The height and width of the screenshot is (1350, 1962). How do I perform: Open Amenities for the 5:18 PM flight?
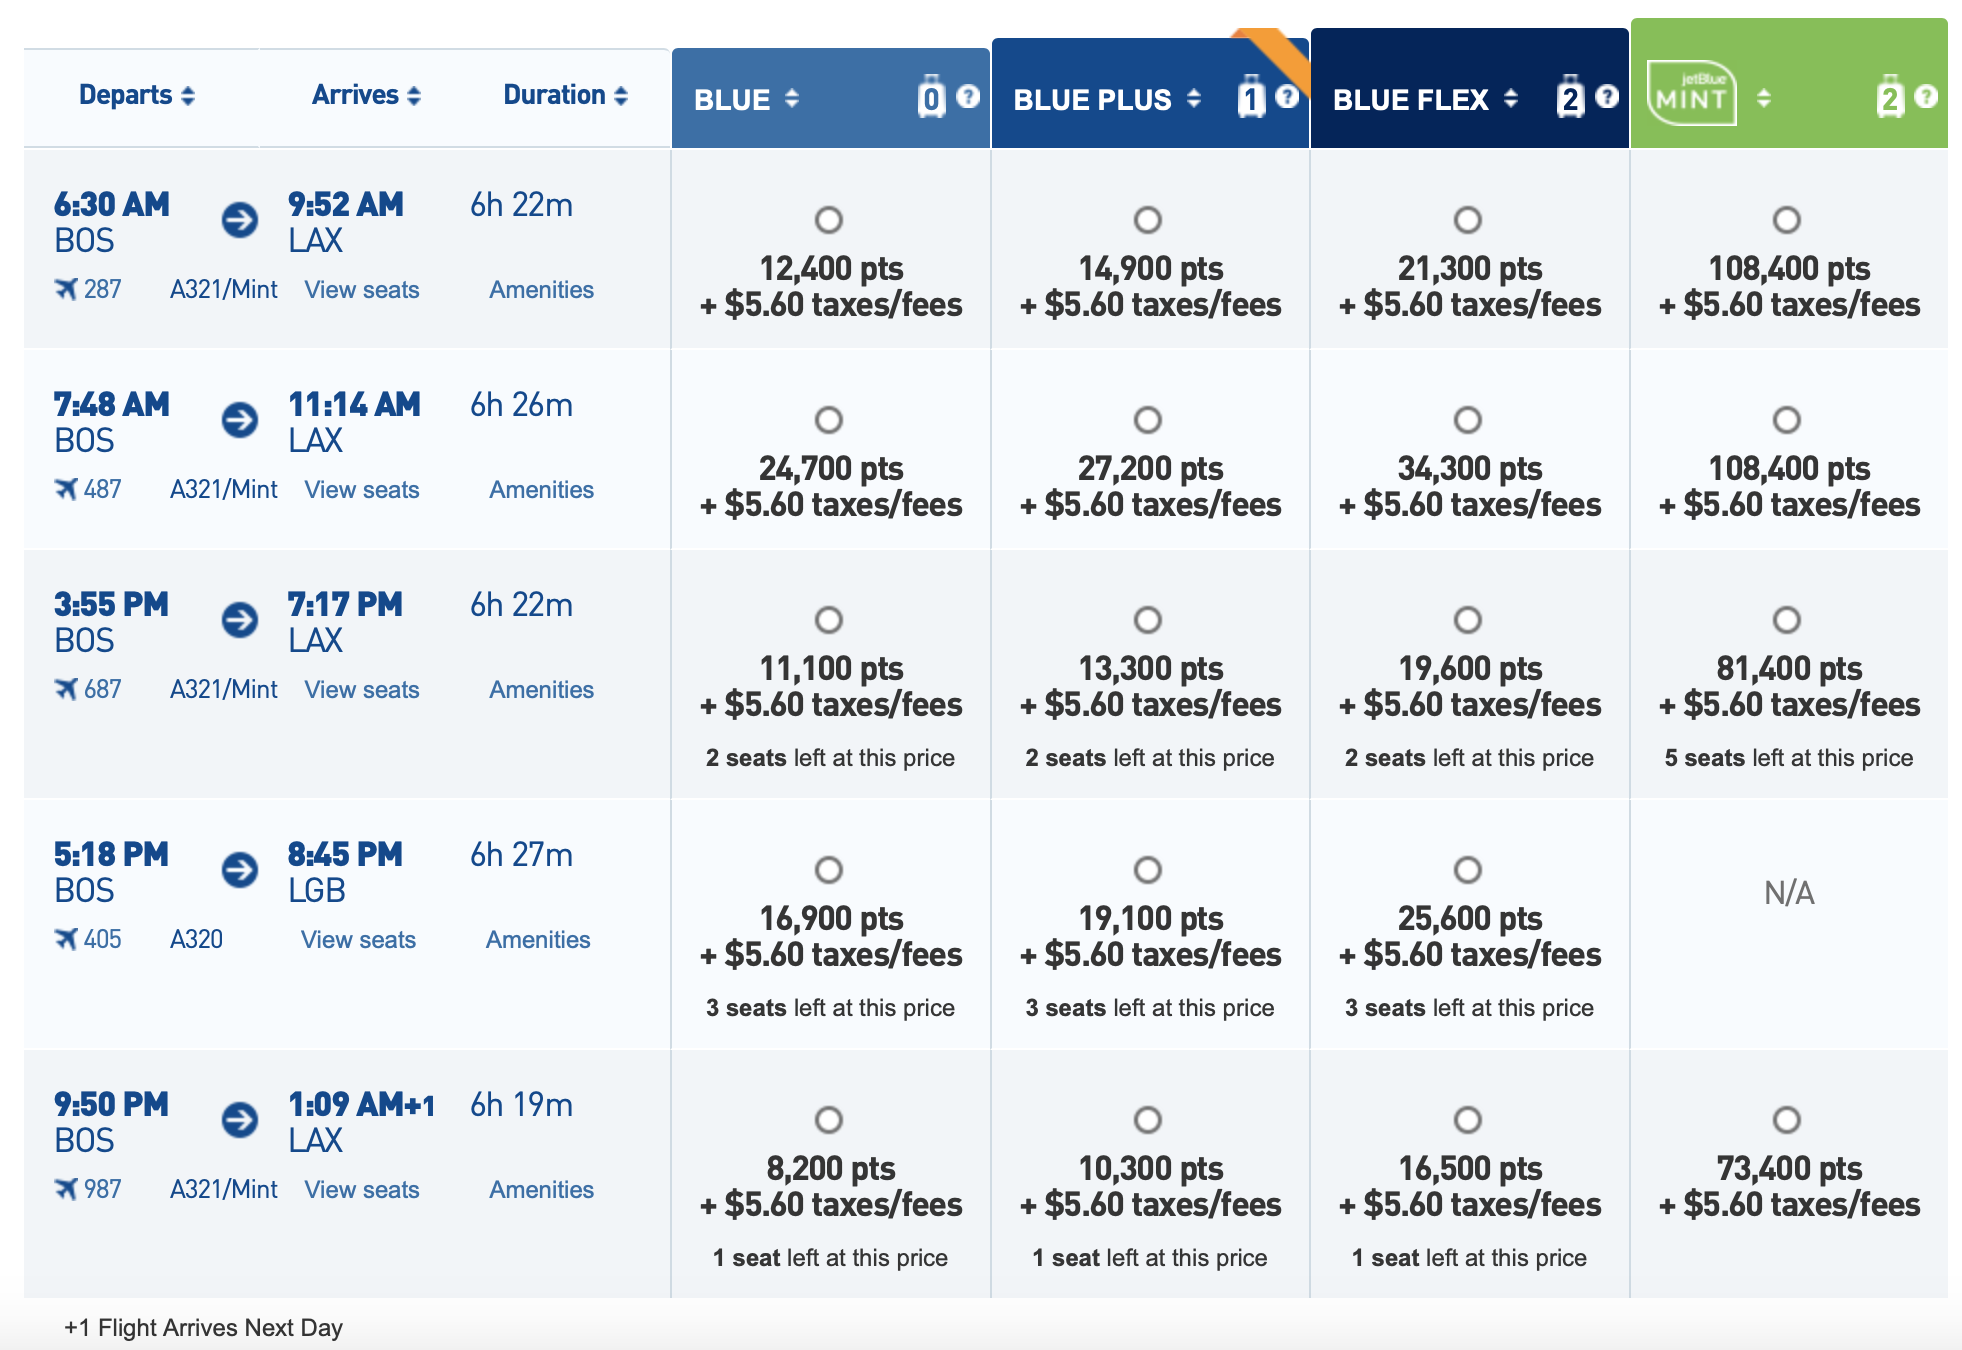[x=538, y=940]
